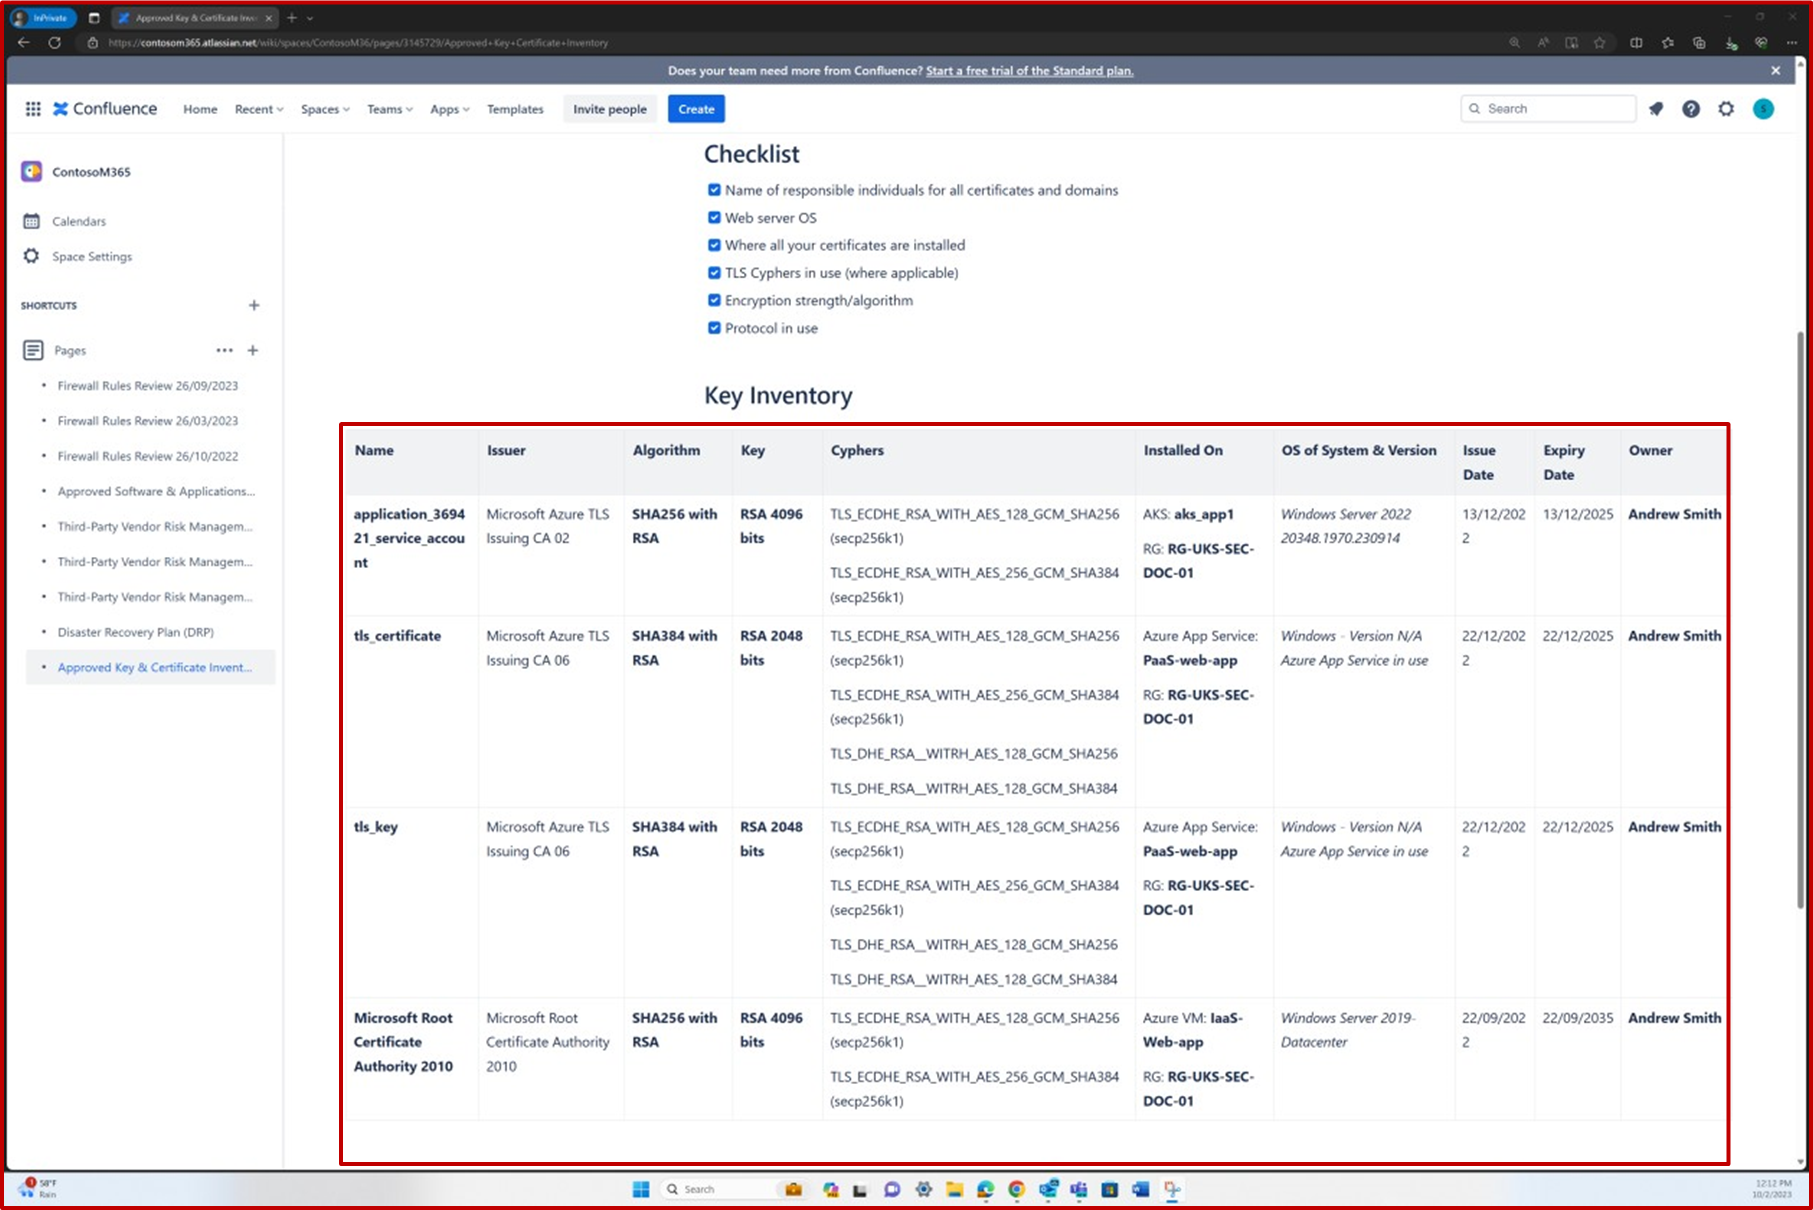
Task: Uncheck Encryption strength/algorithm checklist item
Action: point(714,299)
